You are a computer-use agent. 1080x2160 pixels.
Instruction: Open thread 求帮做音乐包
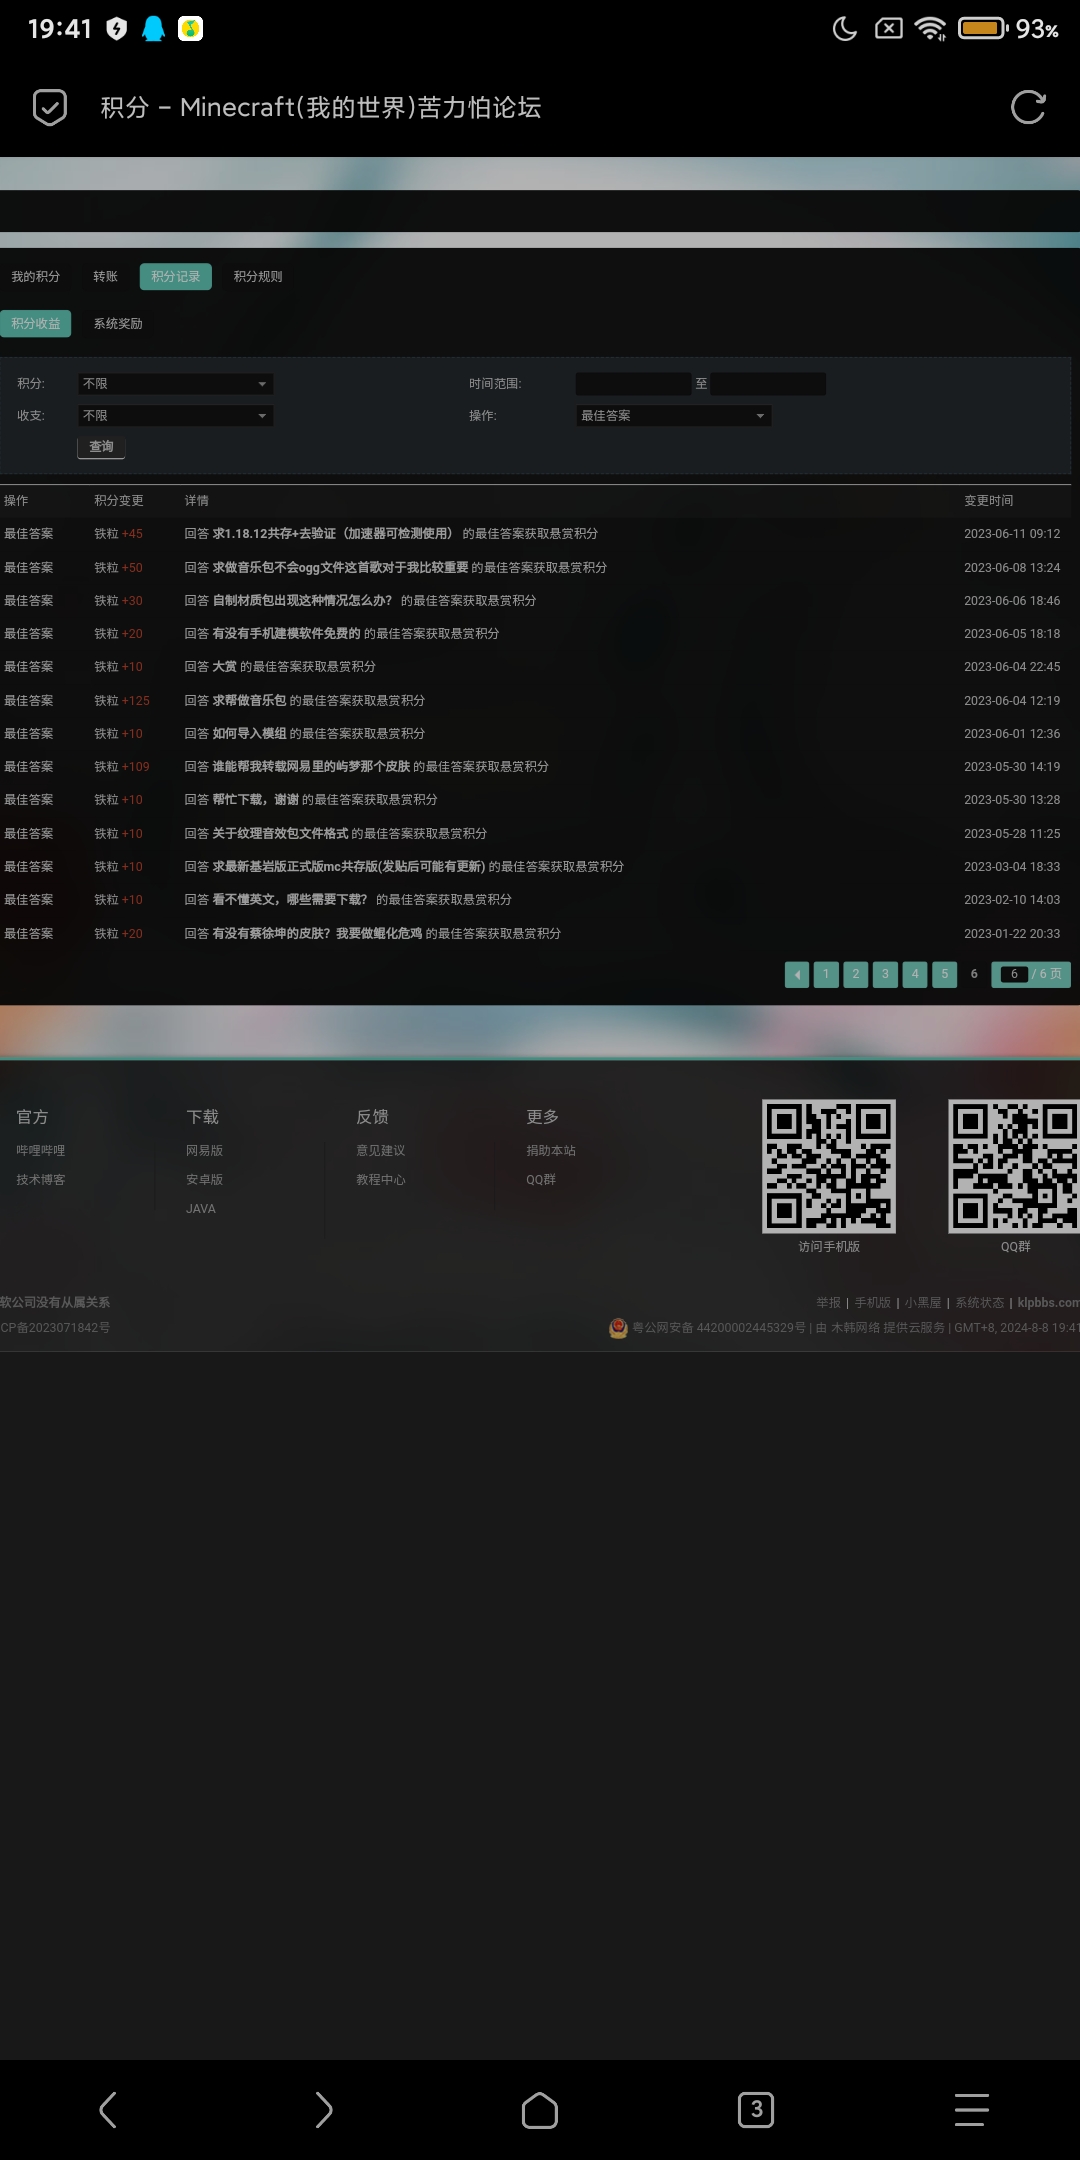pos(249,701)
